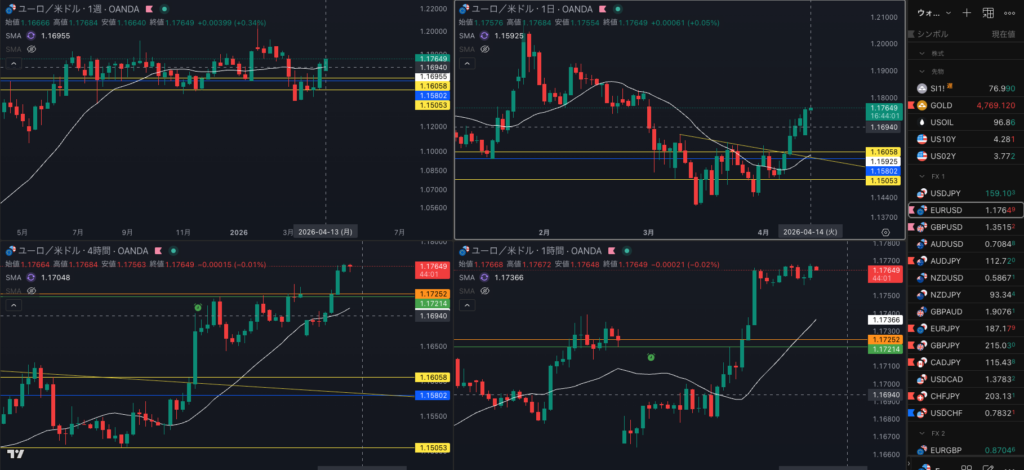Screen dimensions: 1024x470
Task: Toggle hidden SMA eye icon on 1-hour chart
Action: [x=484, y=290]
